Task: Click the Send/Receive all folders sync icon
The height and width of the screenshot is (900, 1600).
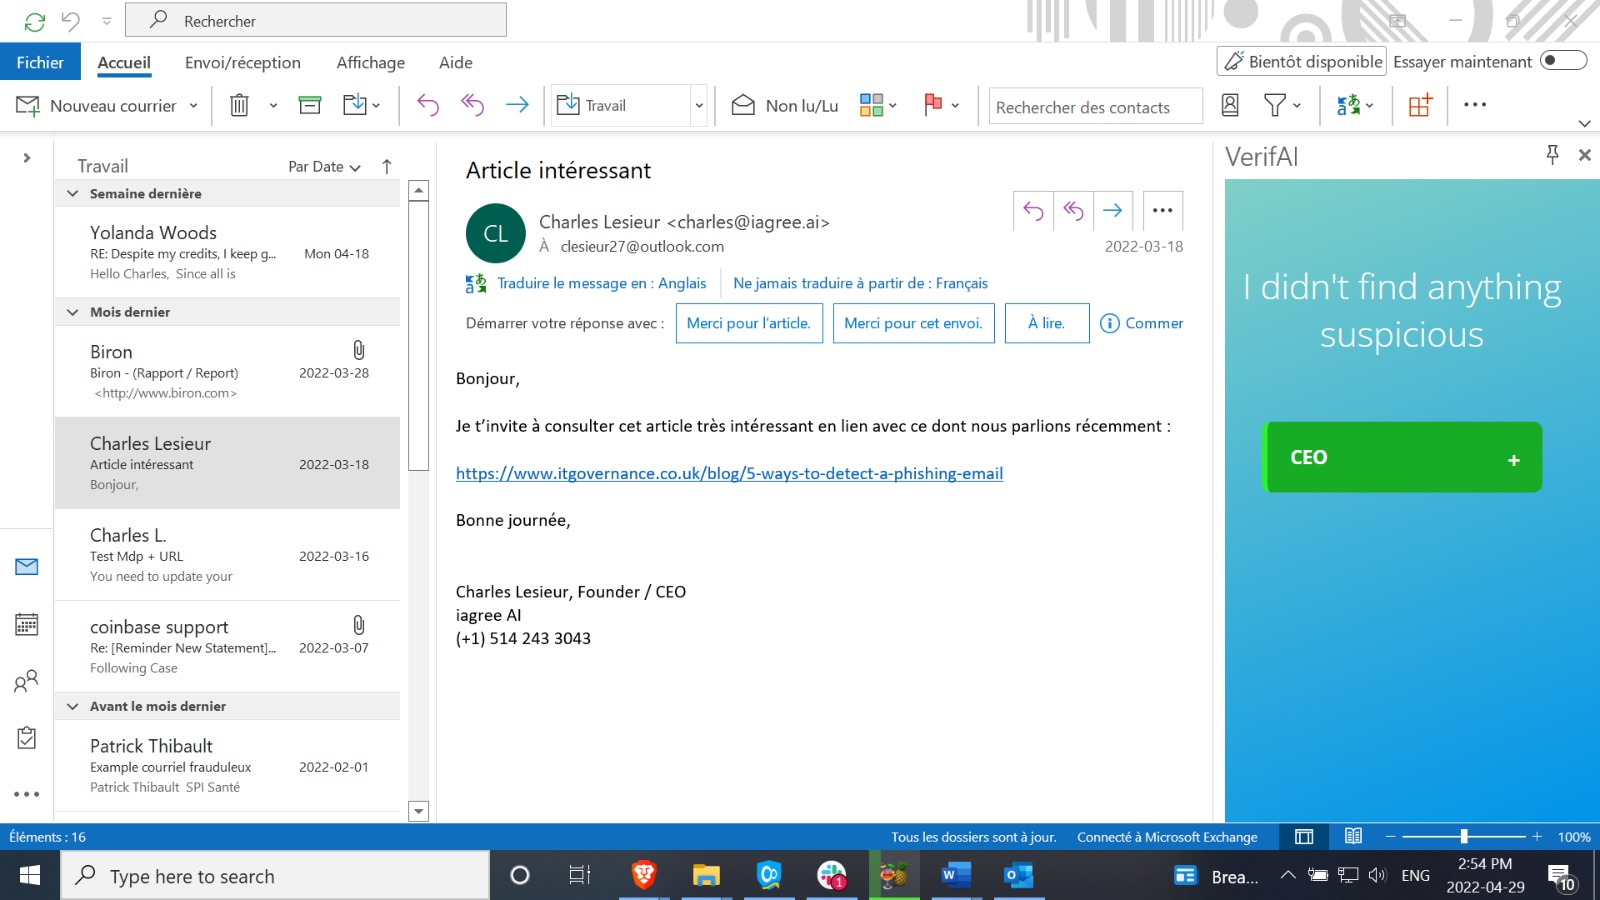Action: click(35, 21)
